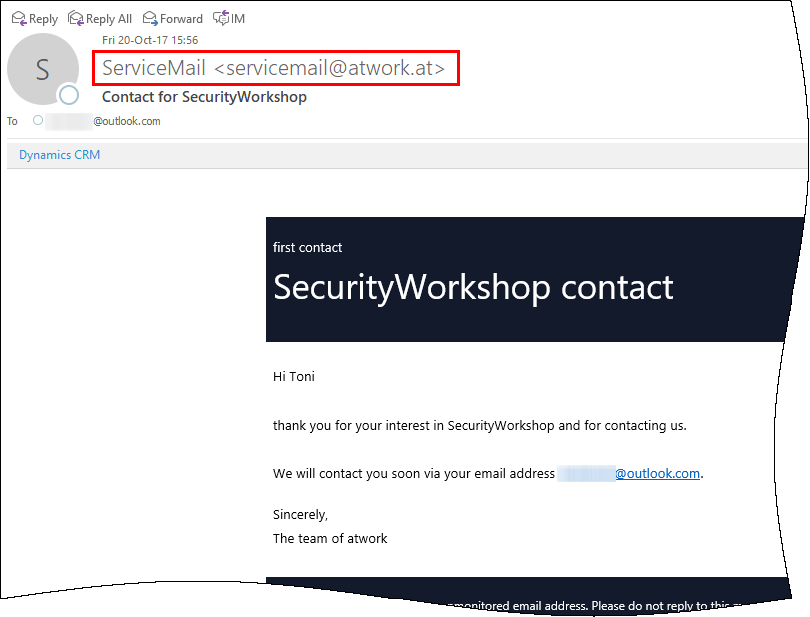Screen dimensions: 810x617
Task: Select the ServiceMail sender address
Action: coord(280,69)
